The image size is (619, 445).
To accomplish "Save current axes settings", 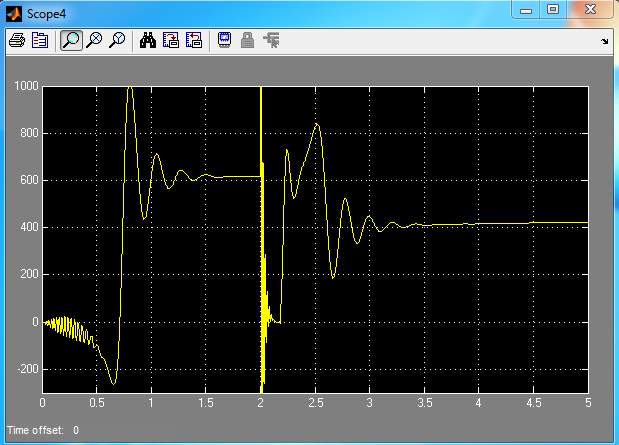I will click(x=171, y=41).
